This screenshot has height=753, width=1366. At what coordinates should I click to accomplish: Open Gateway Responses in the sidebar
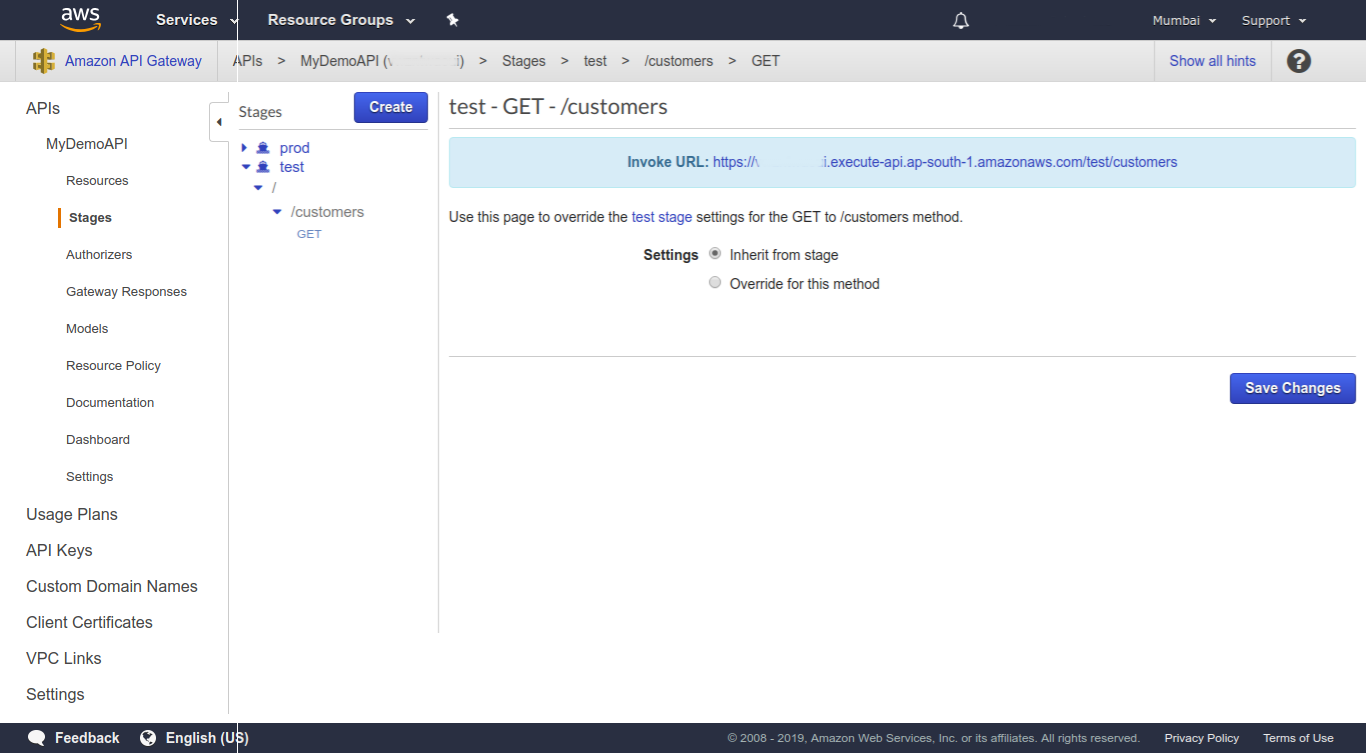tap(126, 292)
